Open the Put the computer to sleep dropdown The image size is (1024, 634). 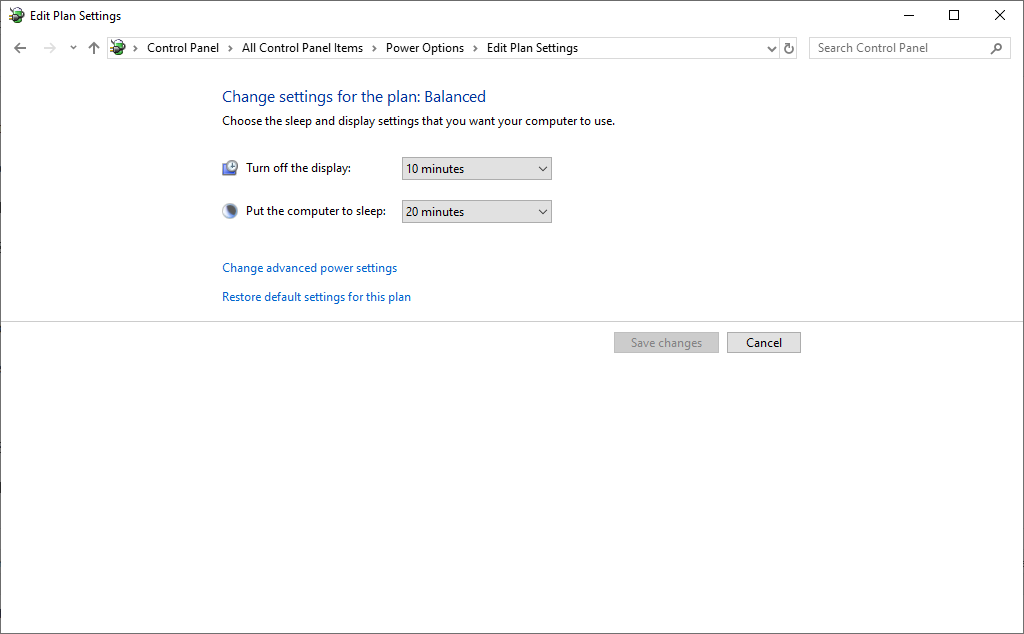[x=477, y=212]
